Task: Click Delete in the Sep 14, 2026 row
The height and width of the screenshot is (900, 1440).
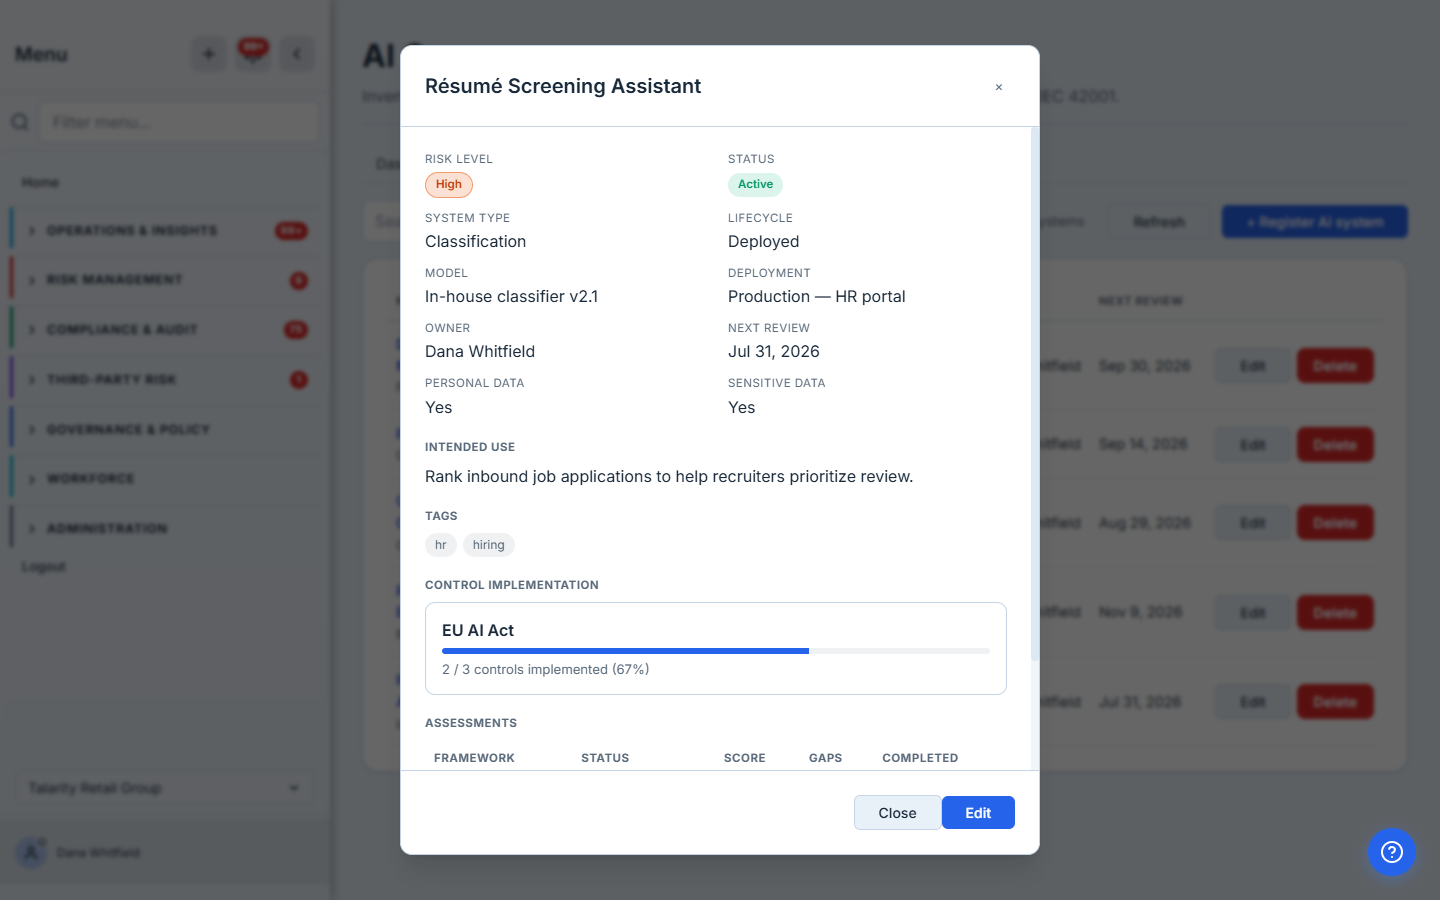Action: 1335,444
